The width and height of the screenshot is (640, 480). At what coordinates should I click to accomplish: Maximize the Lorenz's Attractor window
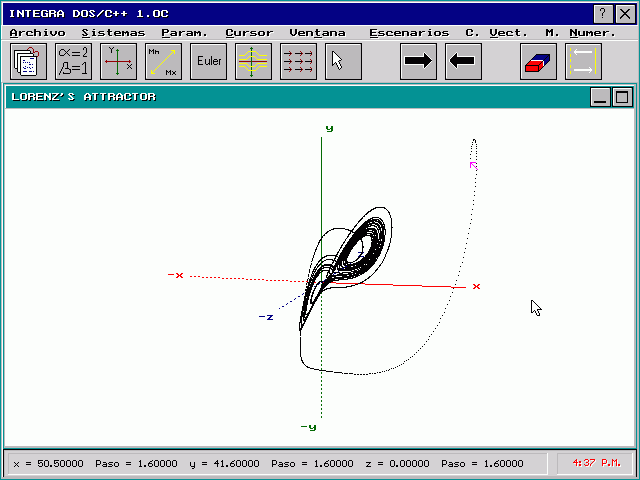(622, 97)
